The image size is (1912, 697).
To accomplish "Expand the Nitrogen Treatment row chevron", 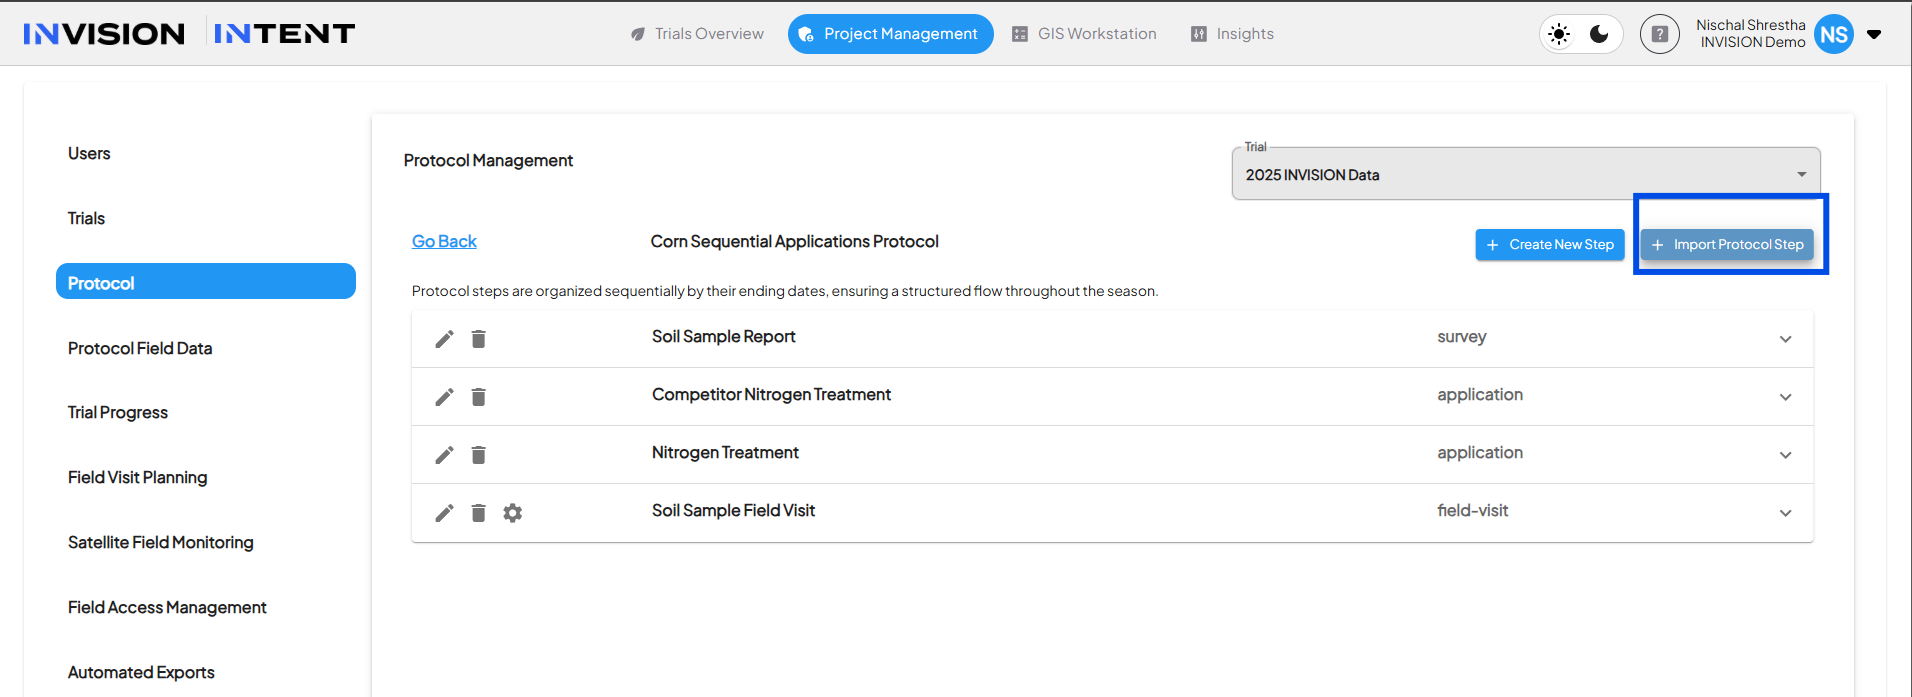I will pos(1785,455).
